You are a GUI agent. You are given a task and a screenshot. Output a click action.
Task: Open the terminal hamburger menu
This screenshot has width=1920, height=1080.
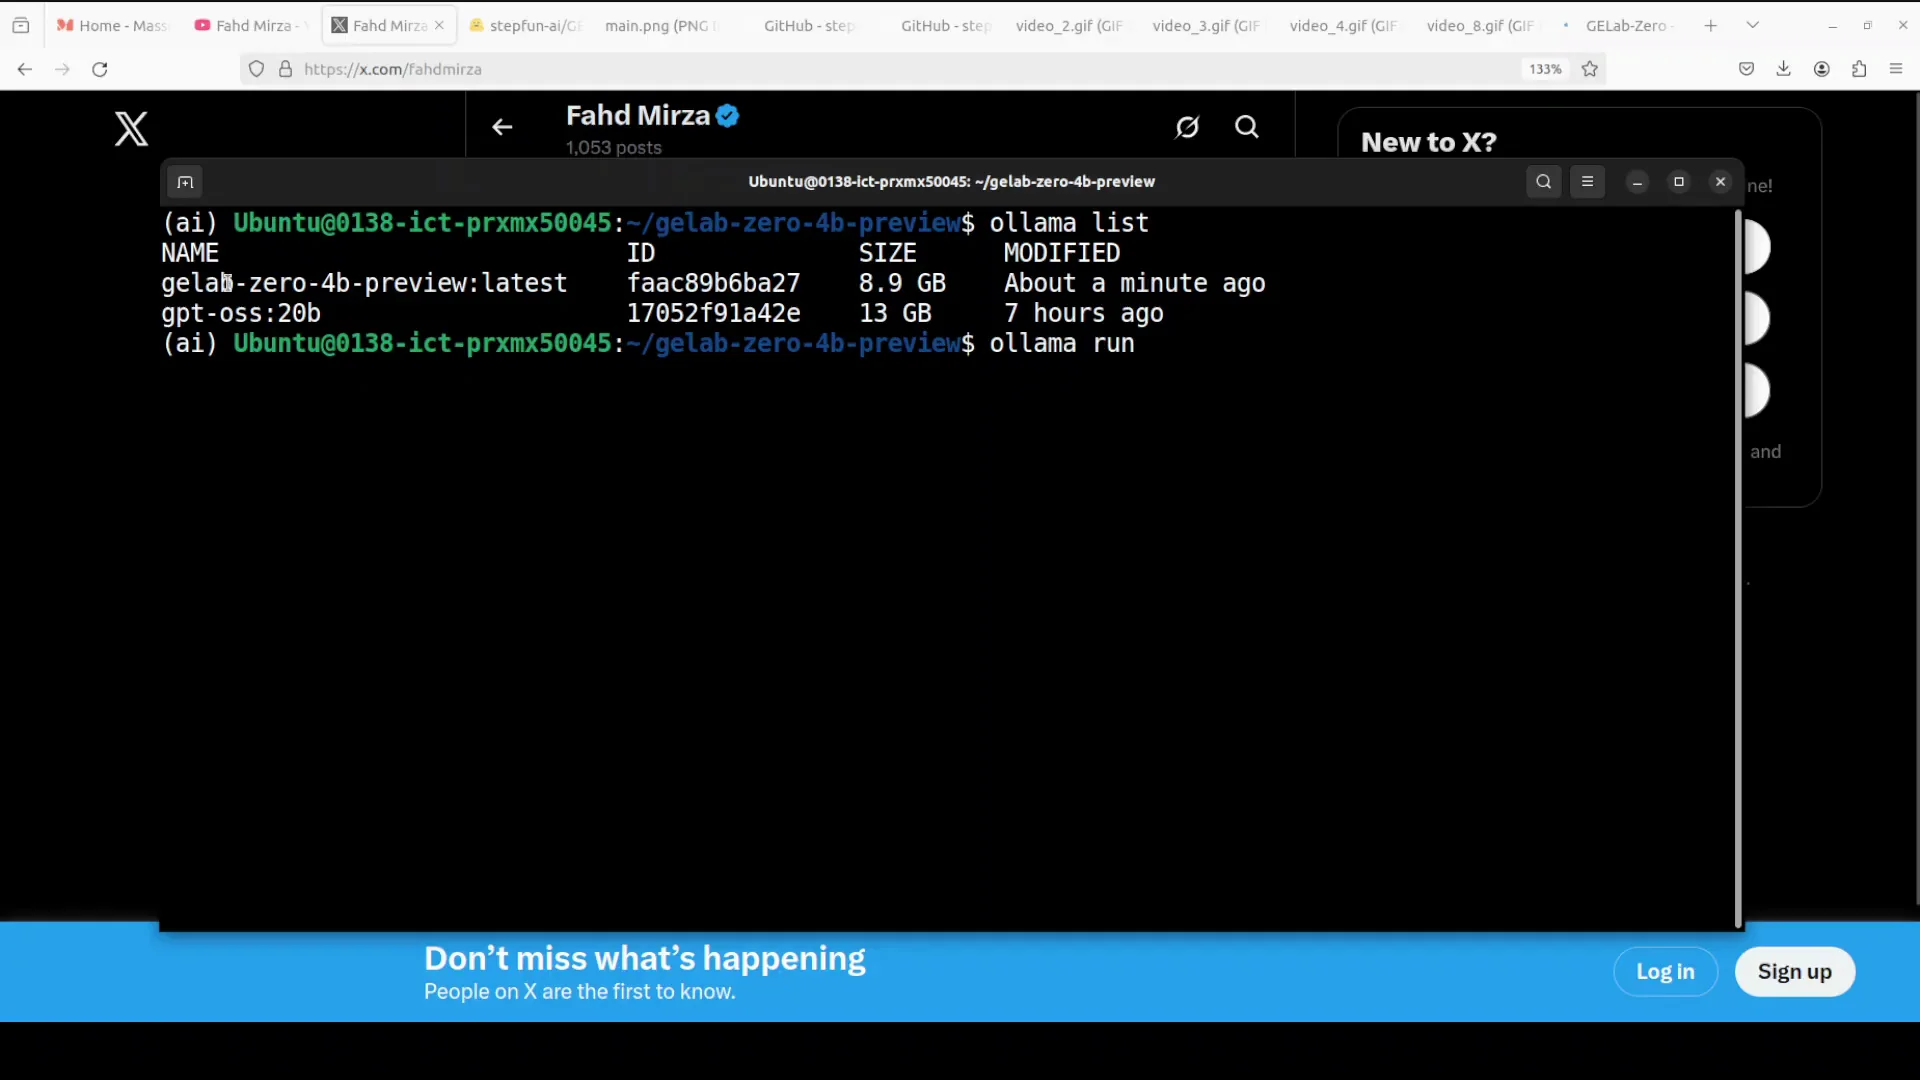1587,182
